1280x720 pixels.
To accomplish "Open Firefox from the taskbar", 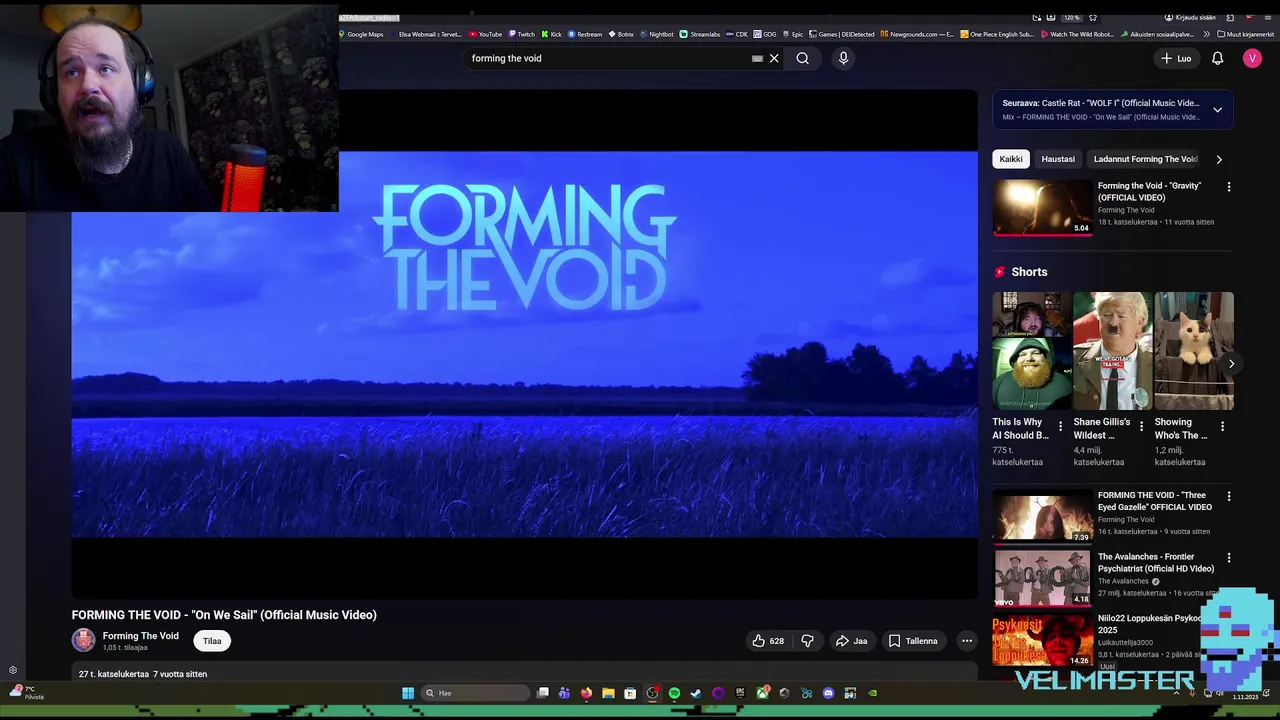I will tap(586, 693).
